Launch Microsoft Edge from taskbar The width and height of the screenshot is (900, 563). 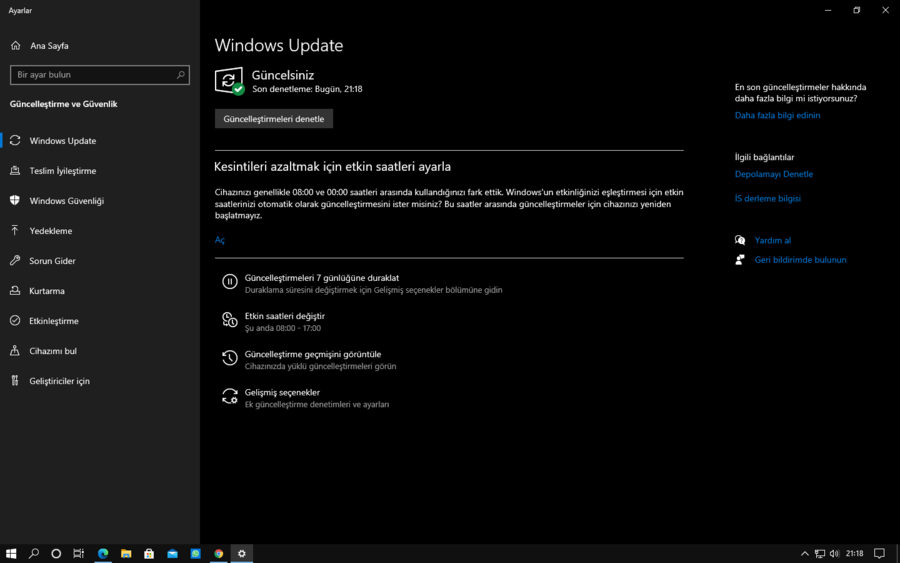(103, 554)
